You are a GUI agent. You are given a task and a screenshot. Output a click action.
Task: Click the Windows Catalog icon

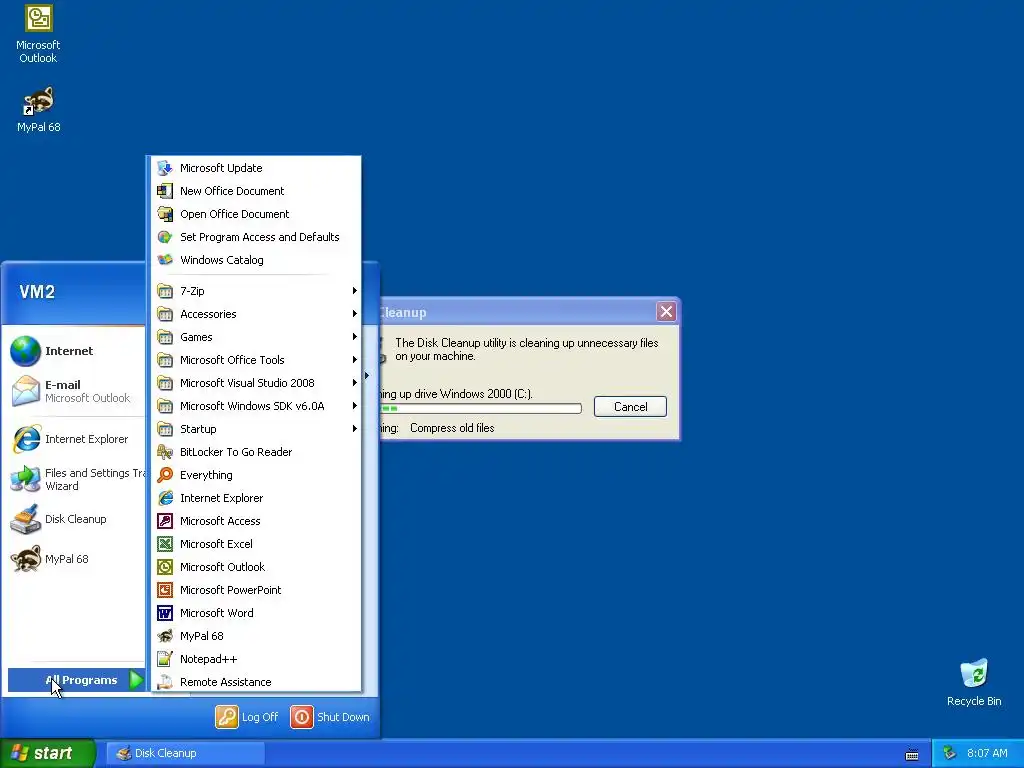click(165, 259)
